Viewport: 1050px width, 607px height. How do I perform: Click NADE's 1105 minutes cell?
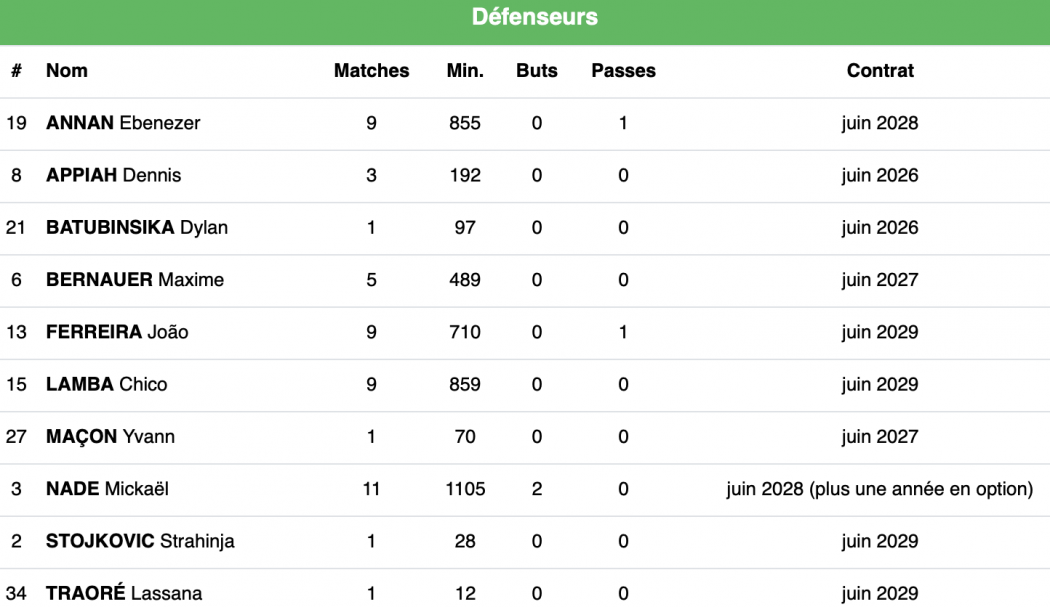pyautogui.click(x=465, y=489)
